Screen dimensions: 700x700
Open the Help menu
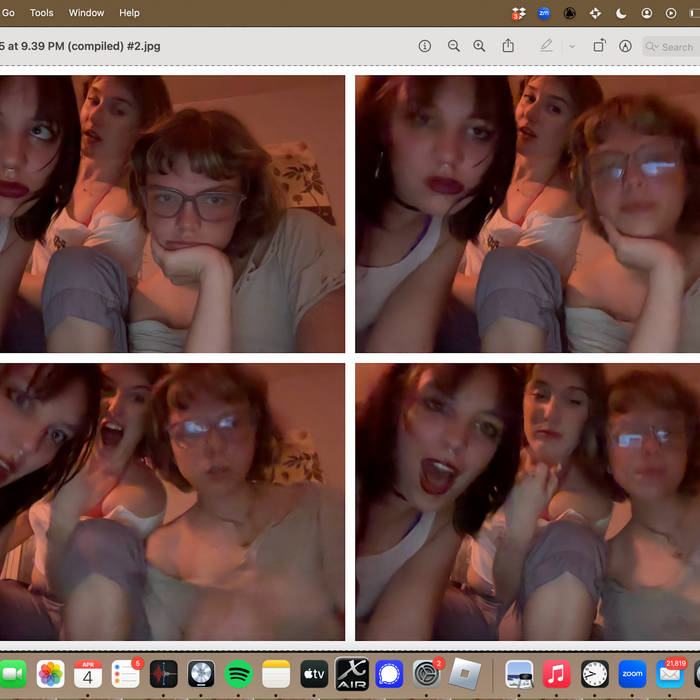point(129,13)
